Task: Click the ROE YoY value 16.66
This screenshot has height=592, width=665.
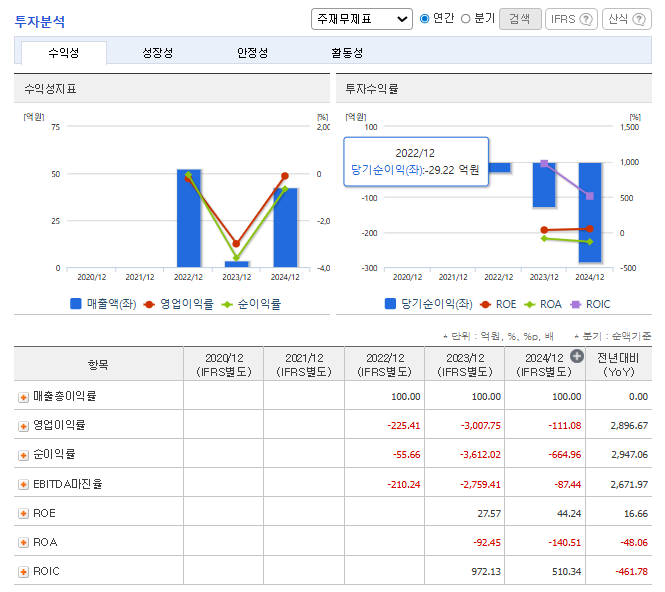Action: (x=636, y=514)
